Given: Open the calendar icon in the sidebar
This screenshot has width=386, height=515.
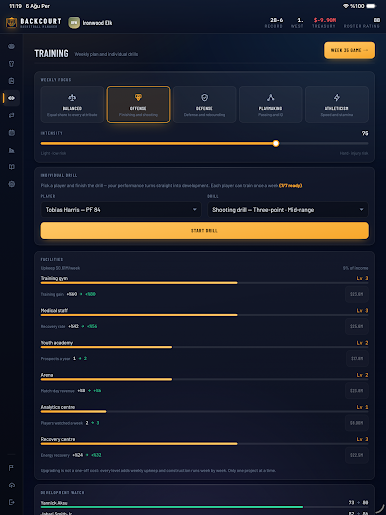Looking at the screenshot, I should tap(11, 133).
